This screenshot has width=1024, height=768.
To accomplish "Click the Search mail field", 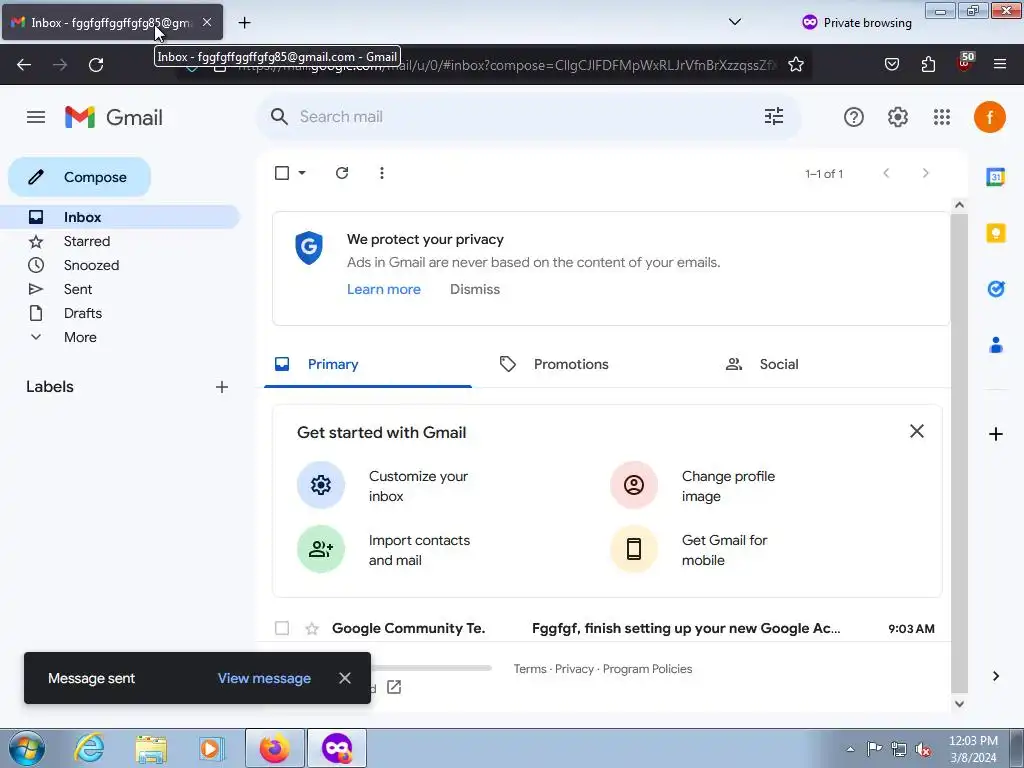I will pyautogui.click(x=526, y=117).
